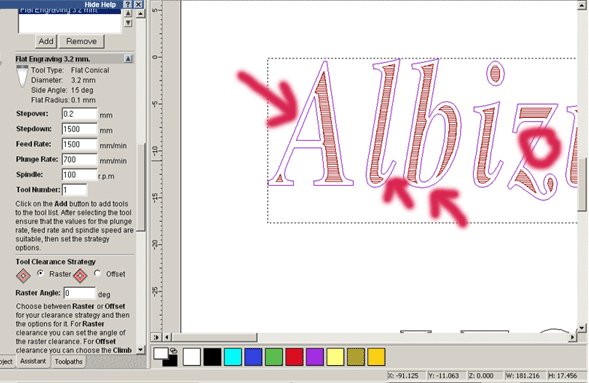Viewport: 589px width, 383px height.
Task: Click the Add tool button
Action: (46, 41)
